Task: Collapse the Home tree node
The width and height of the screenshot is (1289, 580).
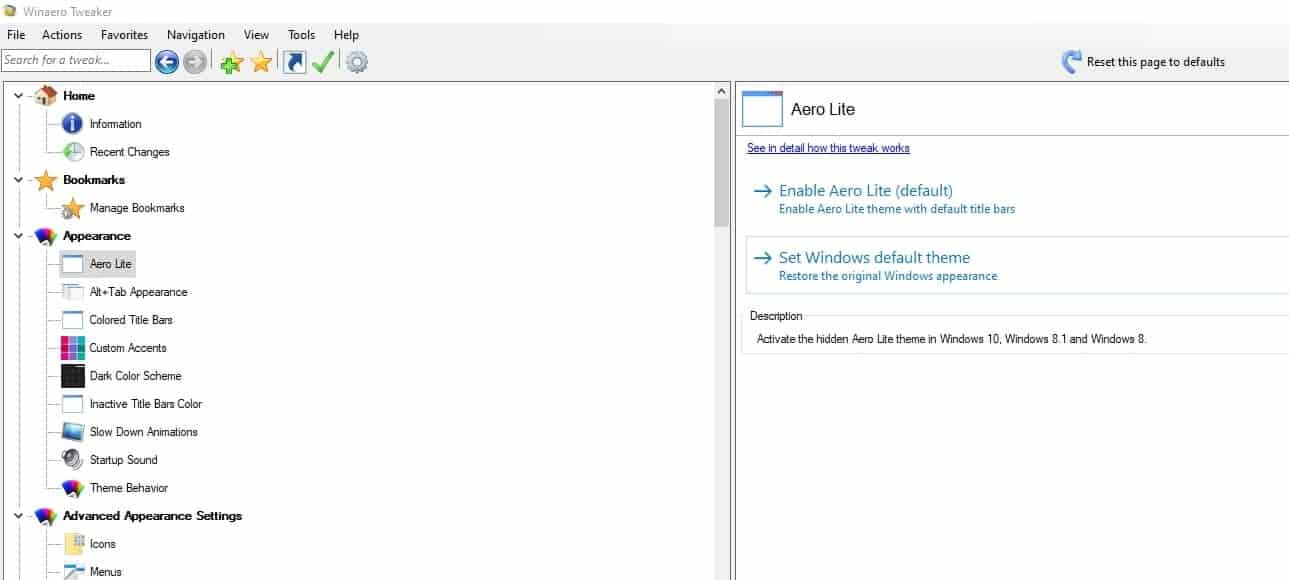Action: click(x=18, y=96)
